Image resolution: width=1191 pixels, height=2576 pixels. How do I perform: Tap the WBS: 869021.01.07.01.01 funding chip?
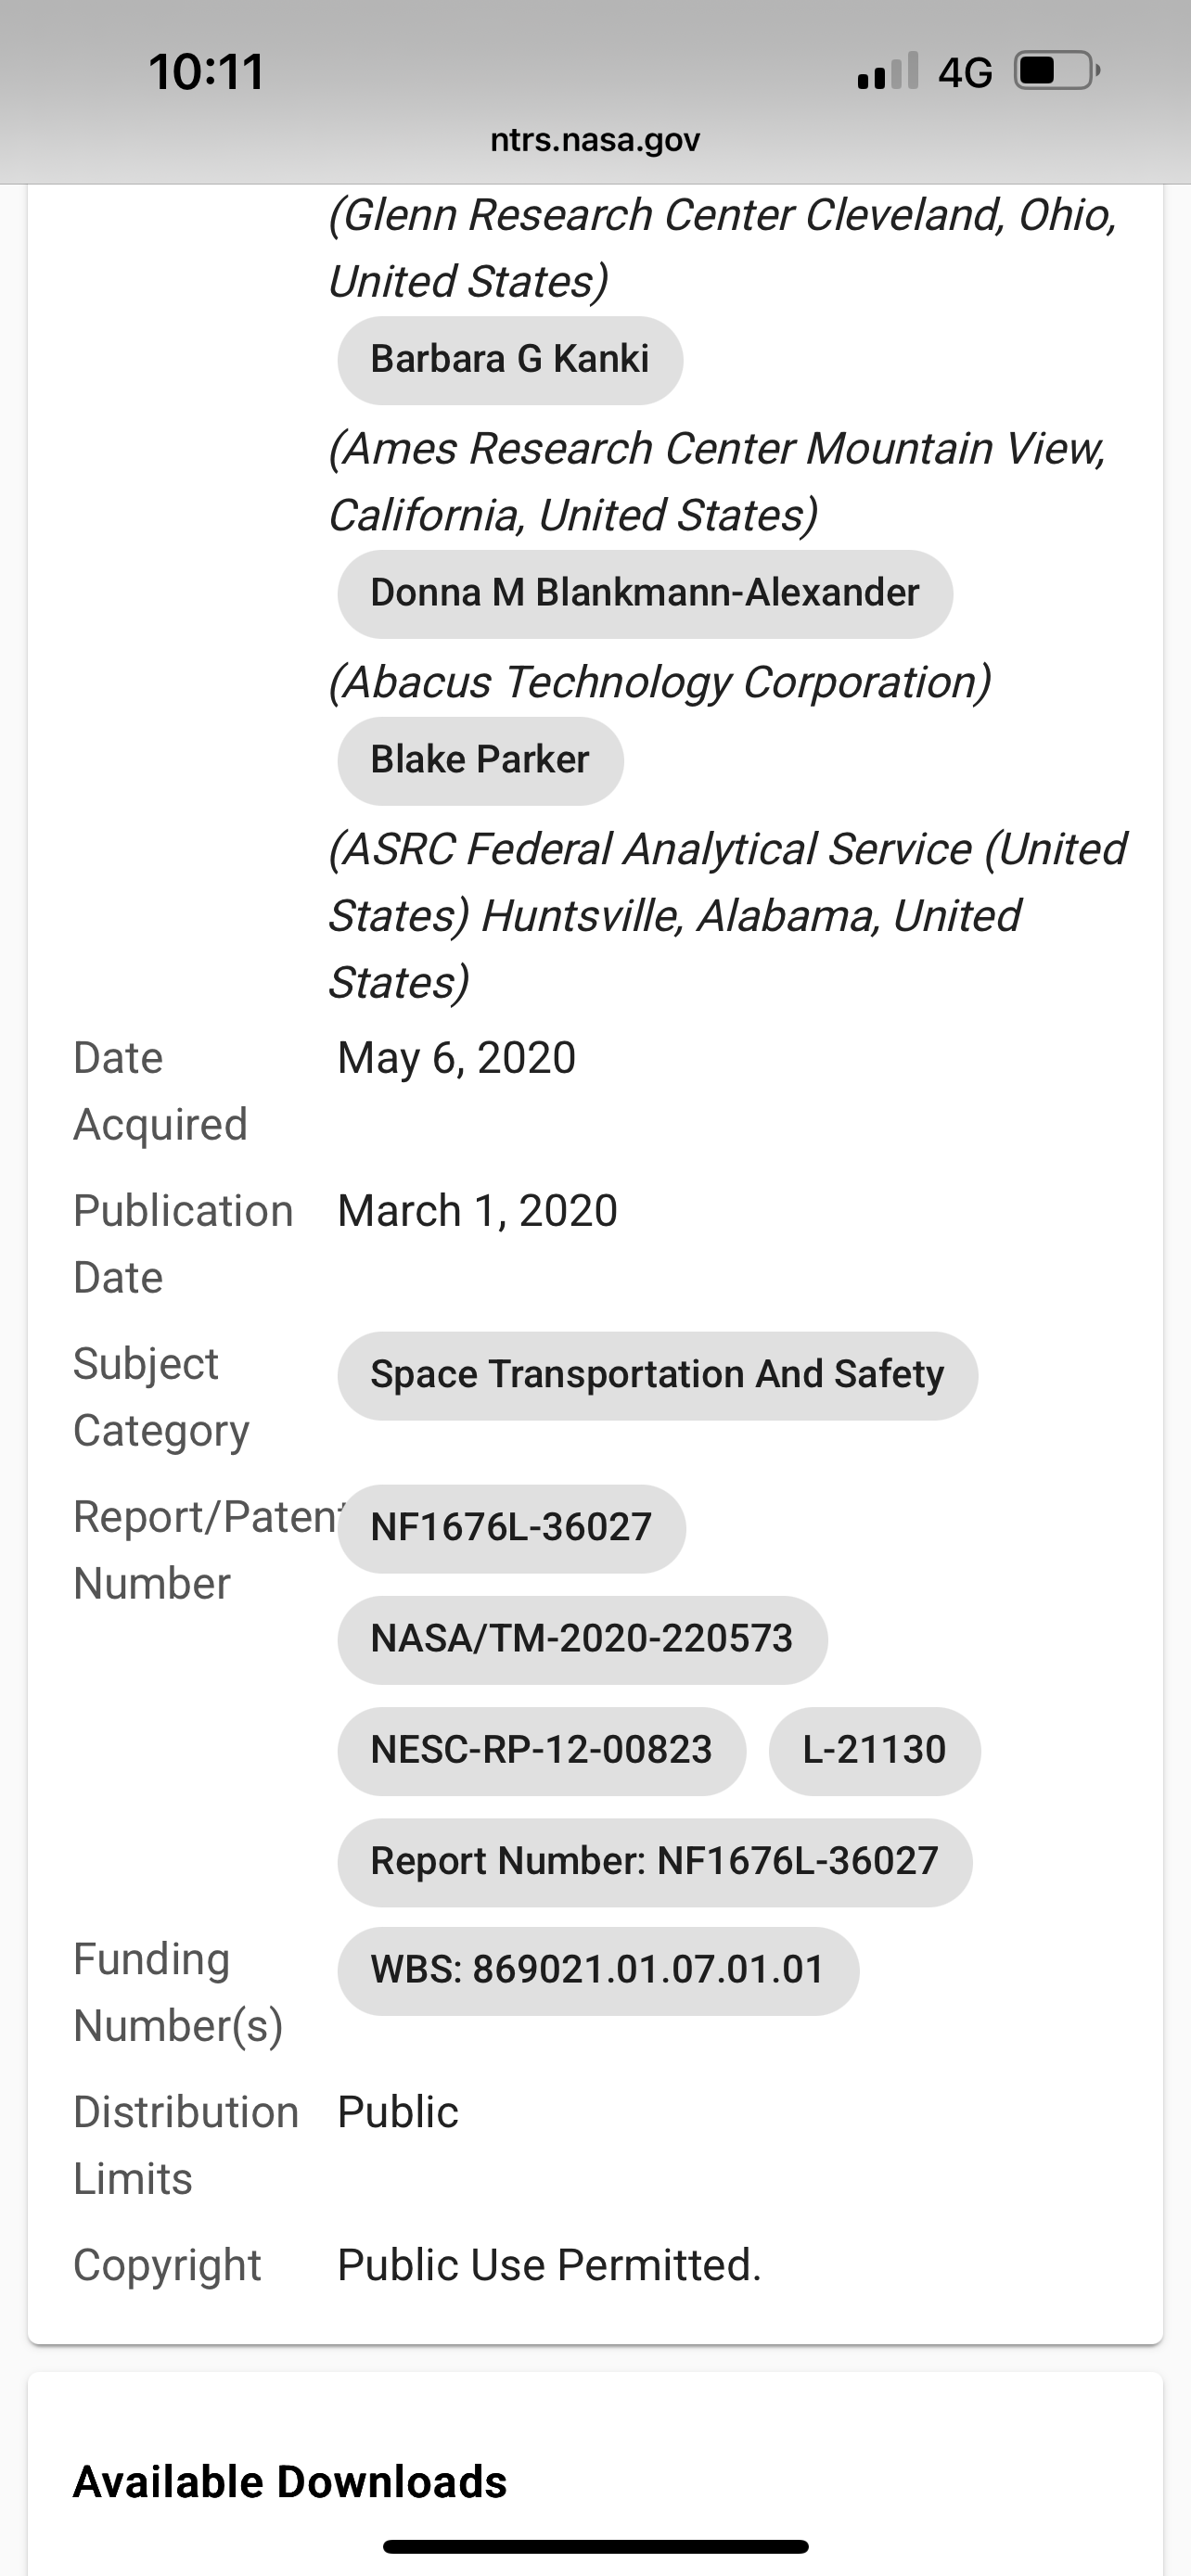[597, 1970]
